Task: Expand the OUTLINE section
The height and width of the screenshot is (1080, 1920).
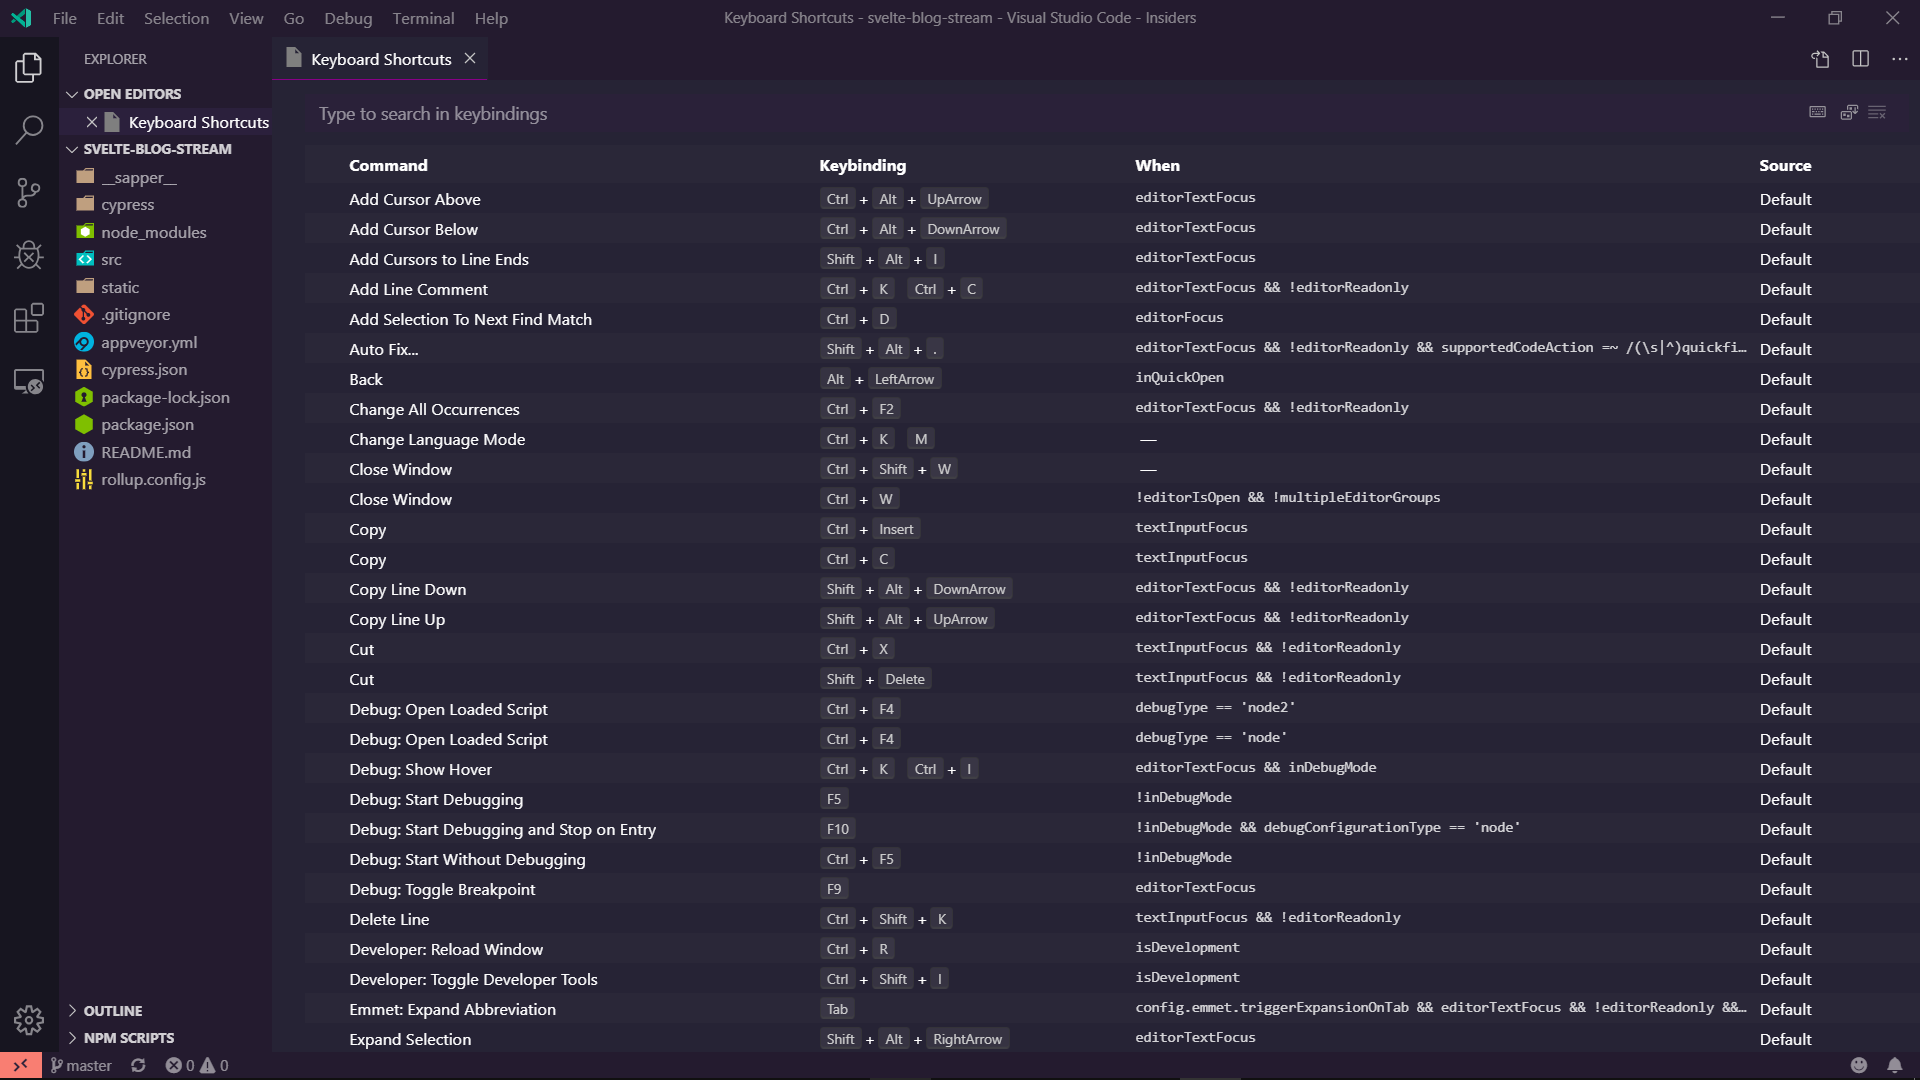Action: click(x=73, y=1009)
